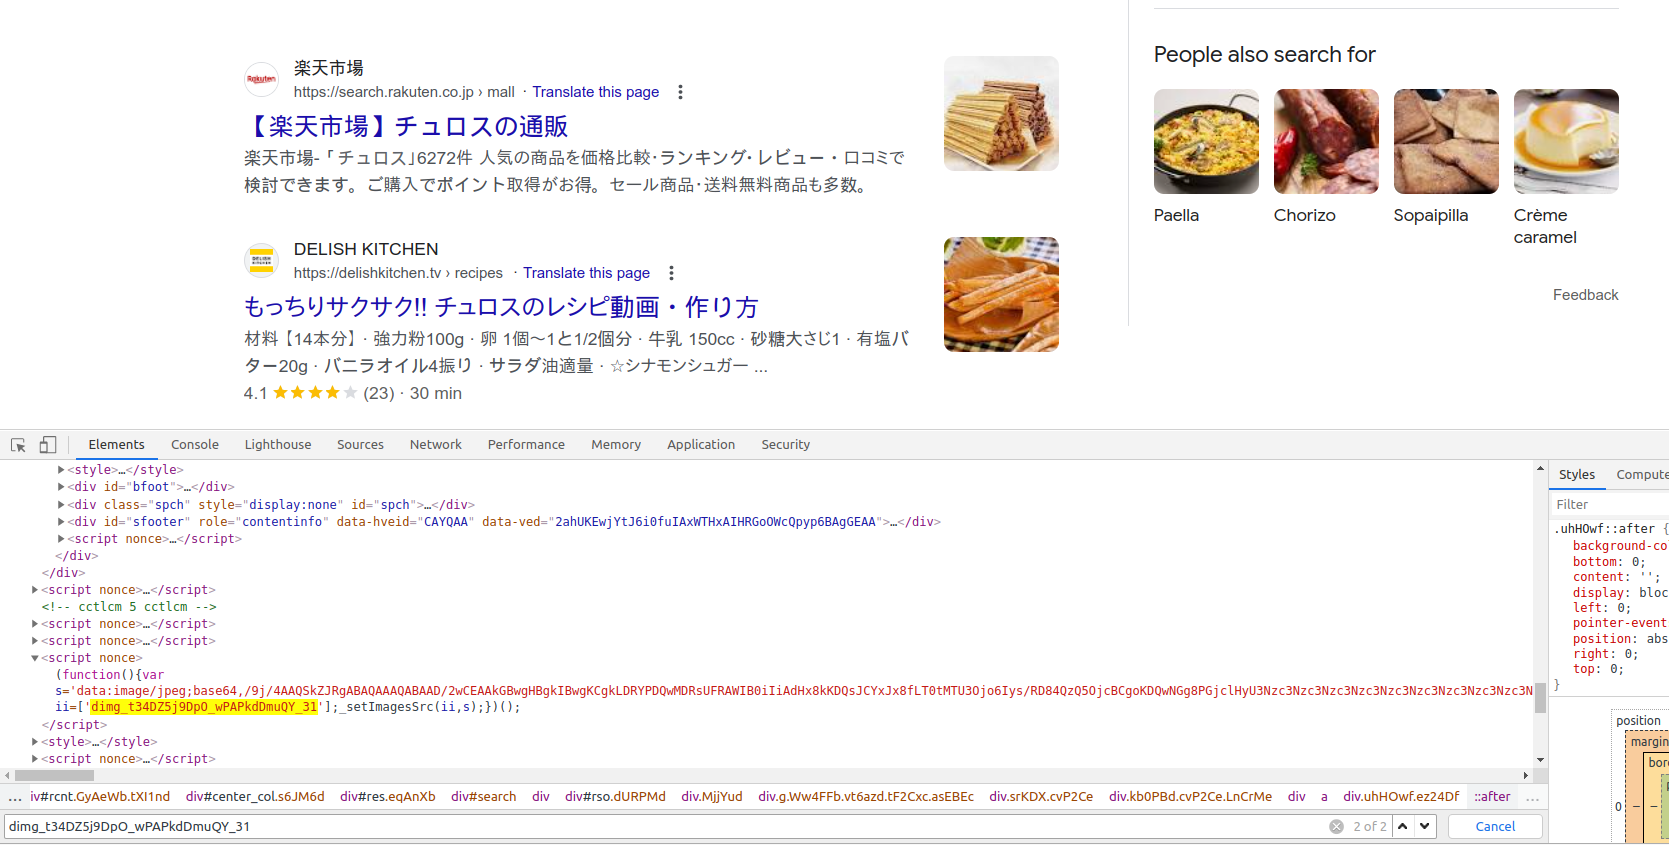Open the Application tab
Viewport: 1669px width, 845px height.
[x=701, y=445]
